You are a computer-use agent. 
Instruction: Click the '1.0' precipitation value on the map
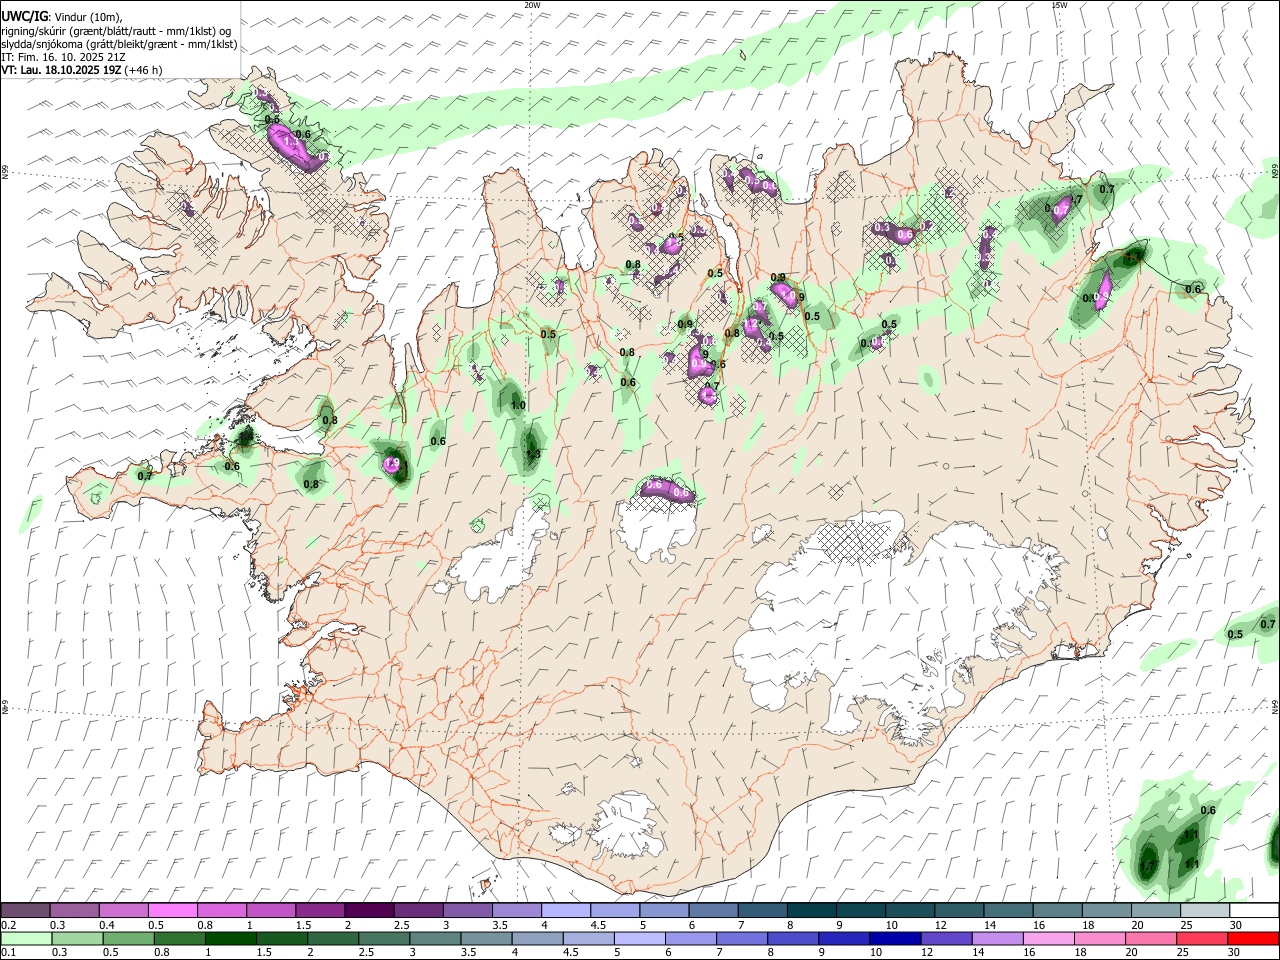[x=518, y=405]
